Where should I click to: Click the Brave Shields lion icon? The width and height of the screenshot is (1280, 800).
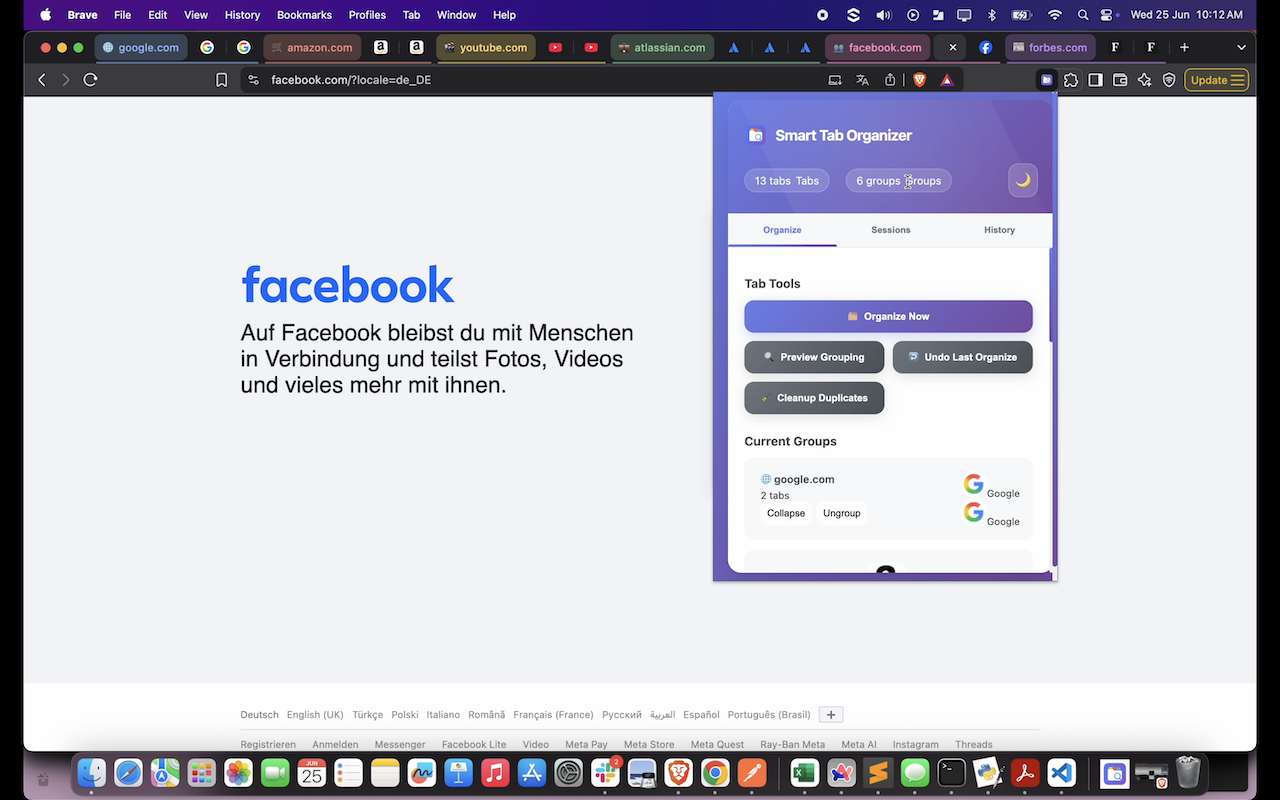tap(920, 80)
